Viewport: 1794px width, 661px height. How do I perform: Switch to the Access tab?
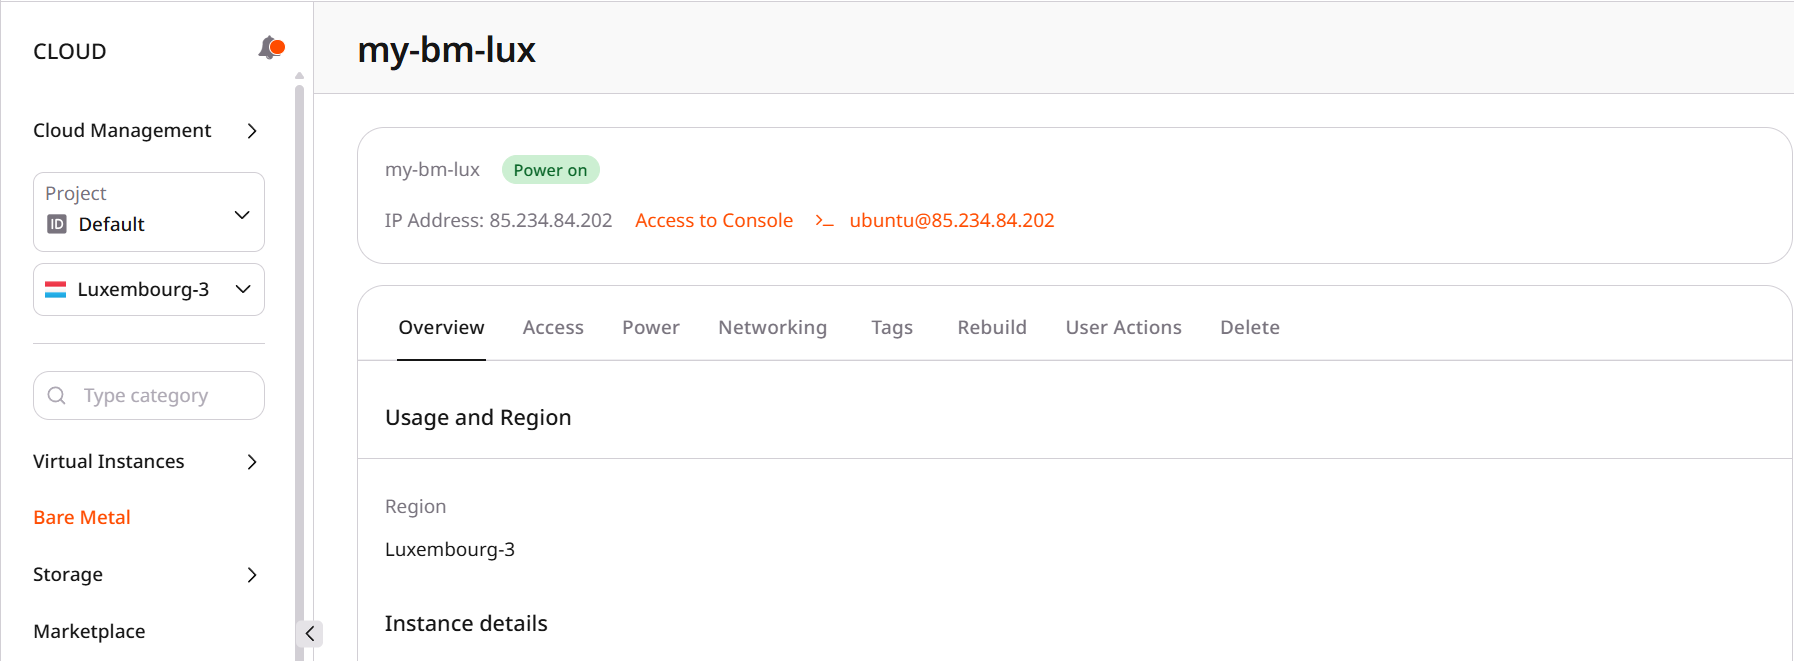click(x=553, y=328)
